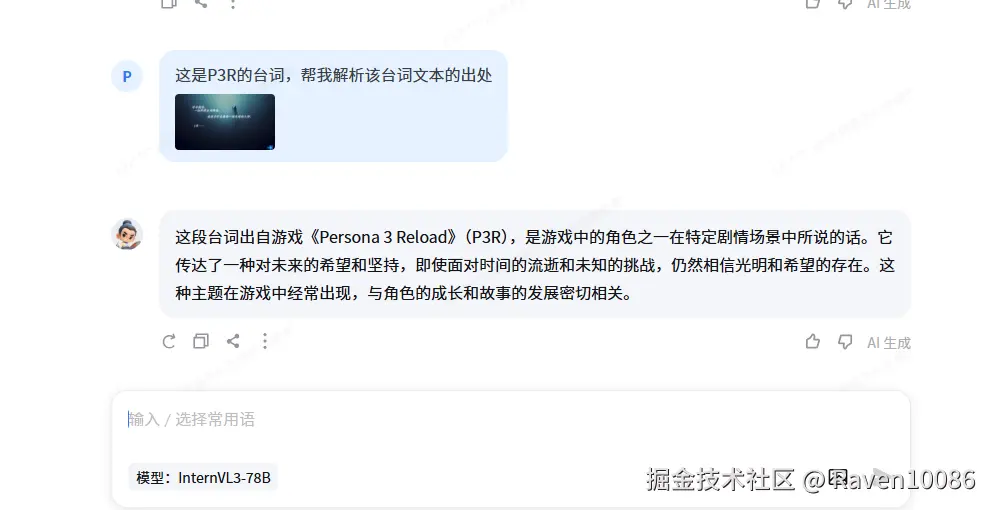992x510 pixels.
Task: Open the attached game screenshot thumbnail
Action: tap(225, 122)
